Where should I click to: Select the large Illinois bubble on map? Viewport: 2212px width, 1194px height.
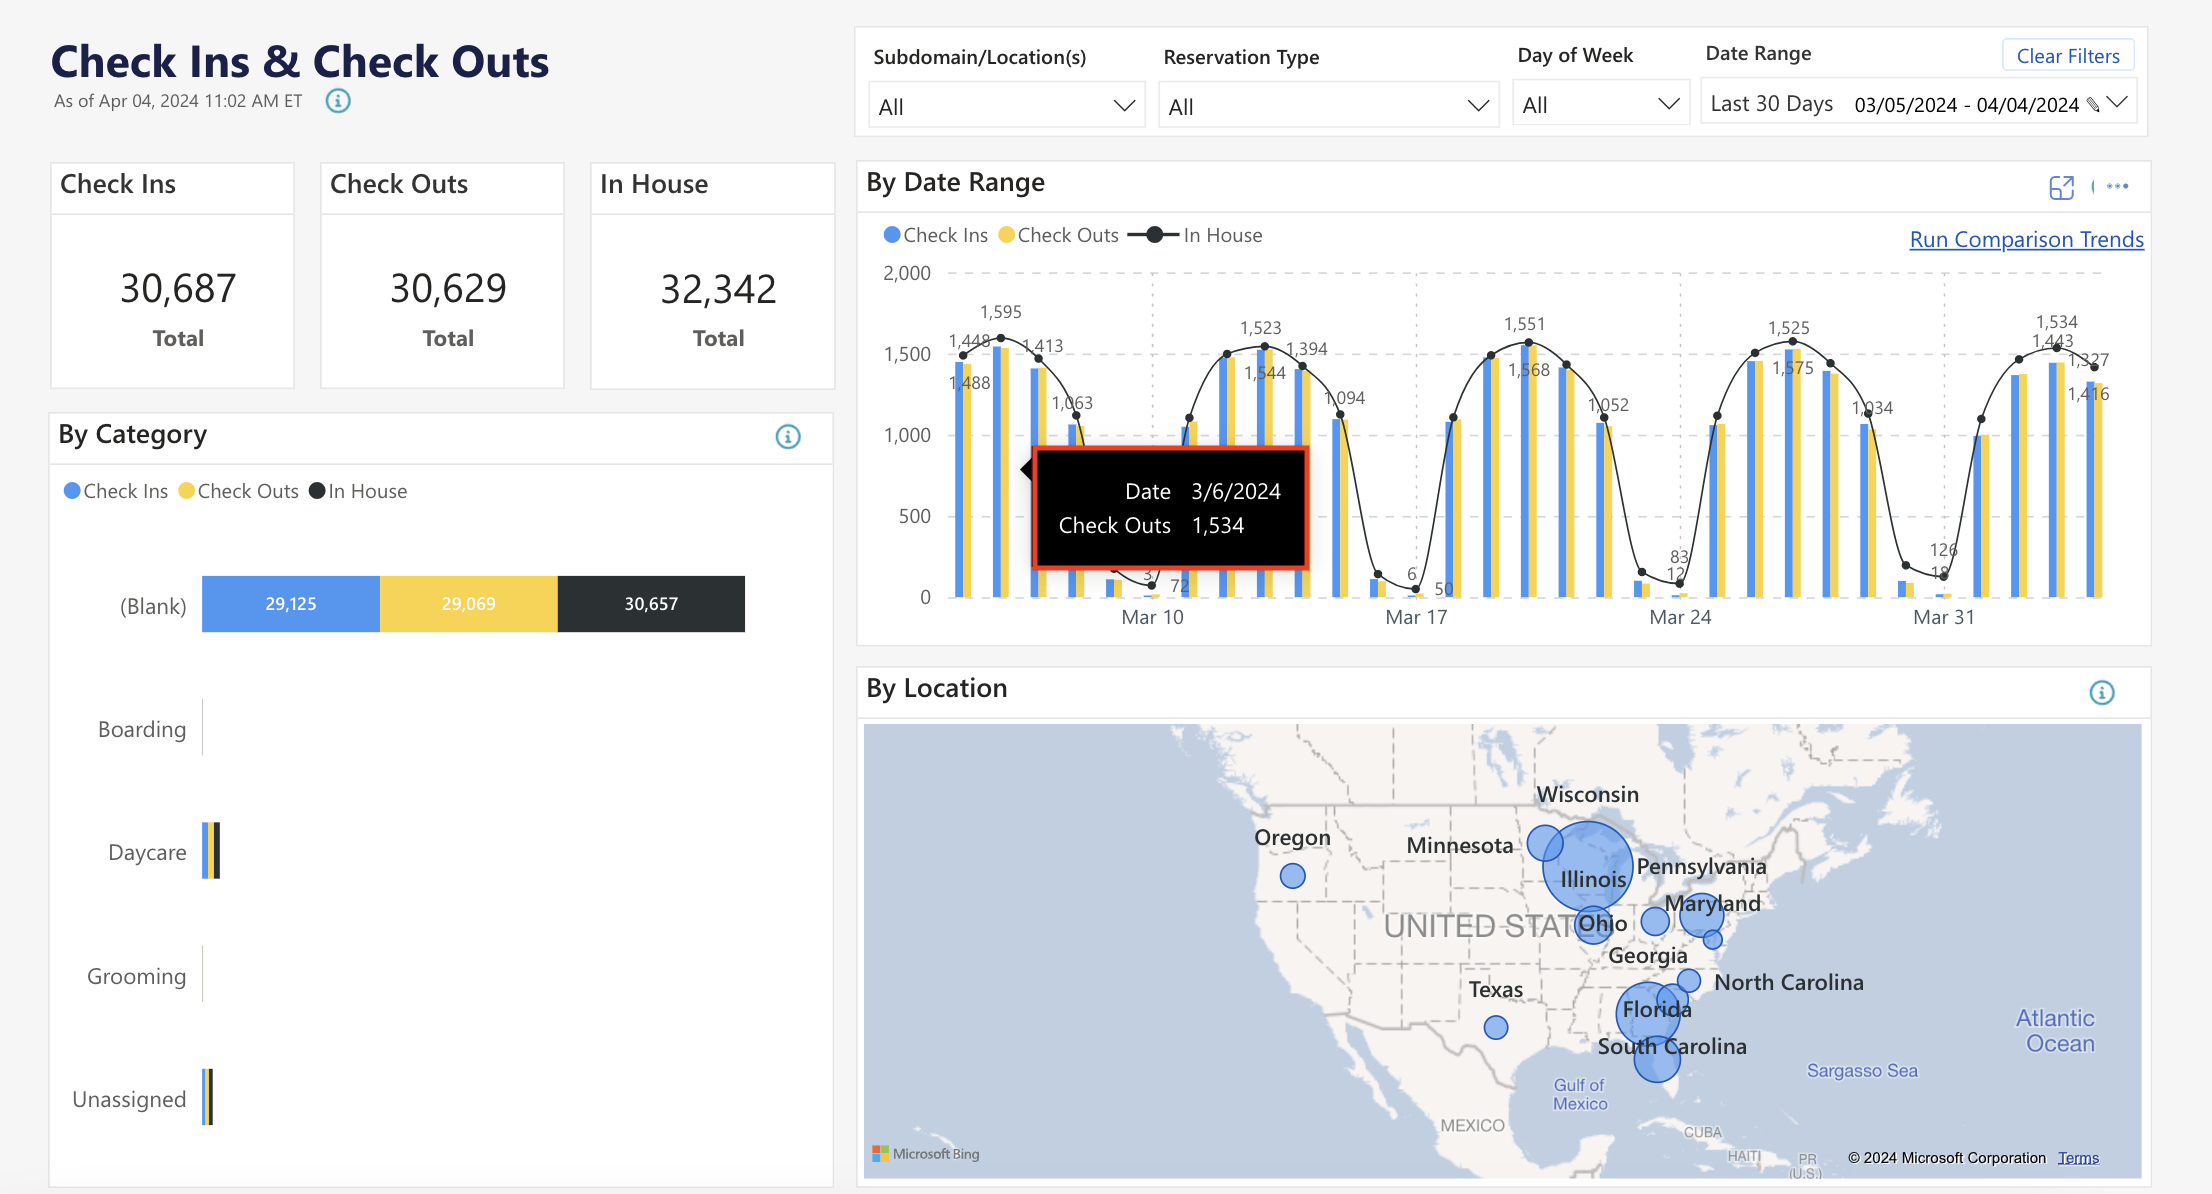pos(1588,866)
